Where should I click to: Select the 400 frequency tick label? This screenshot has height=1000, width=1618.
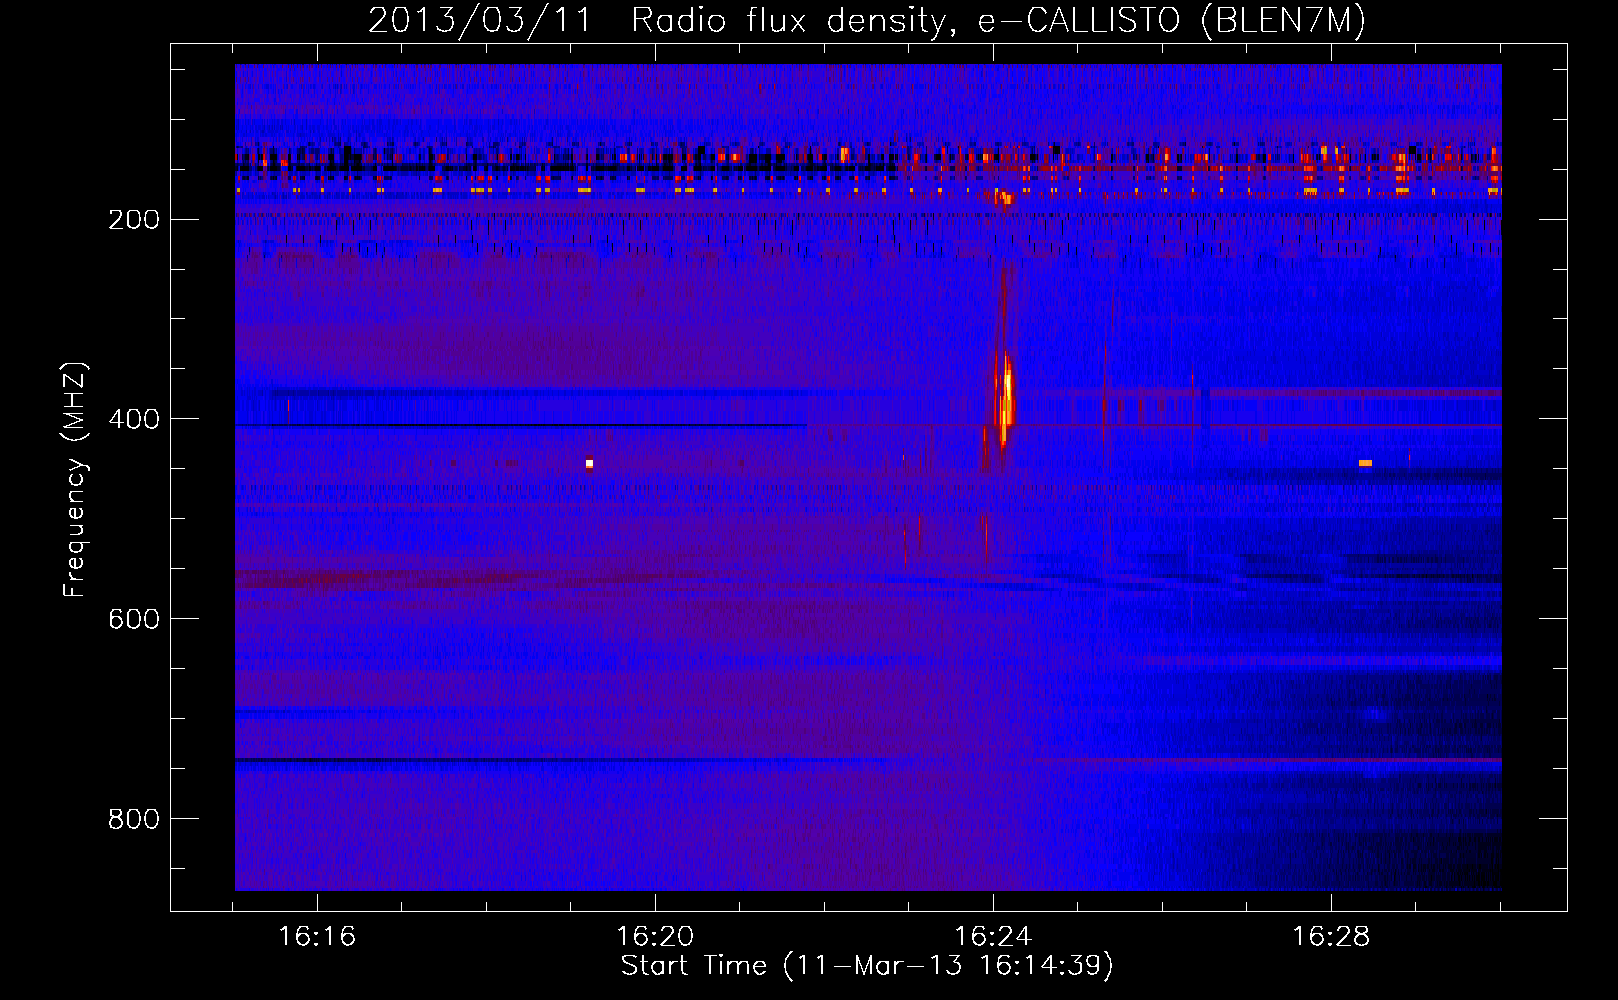(134, 419)
